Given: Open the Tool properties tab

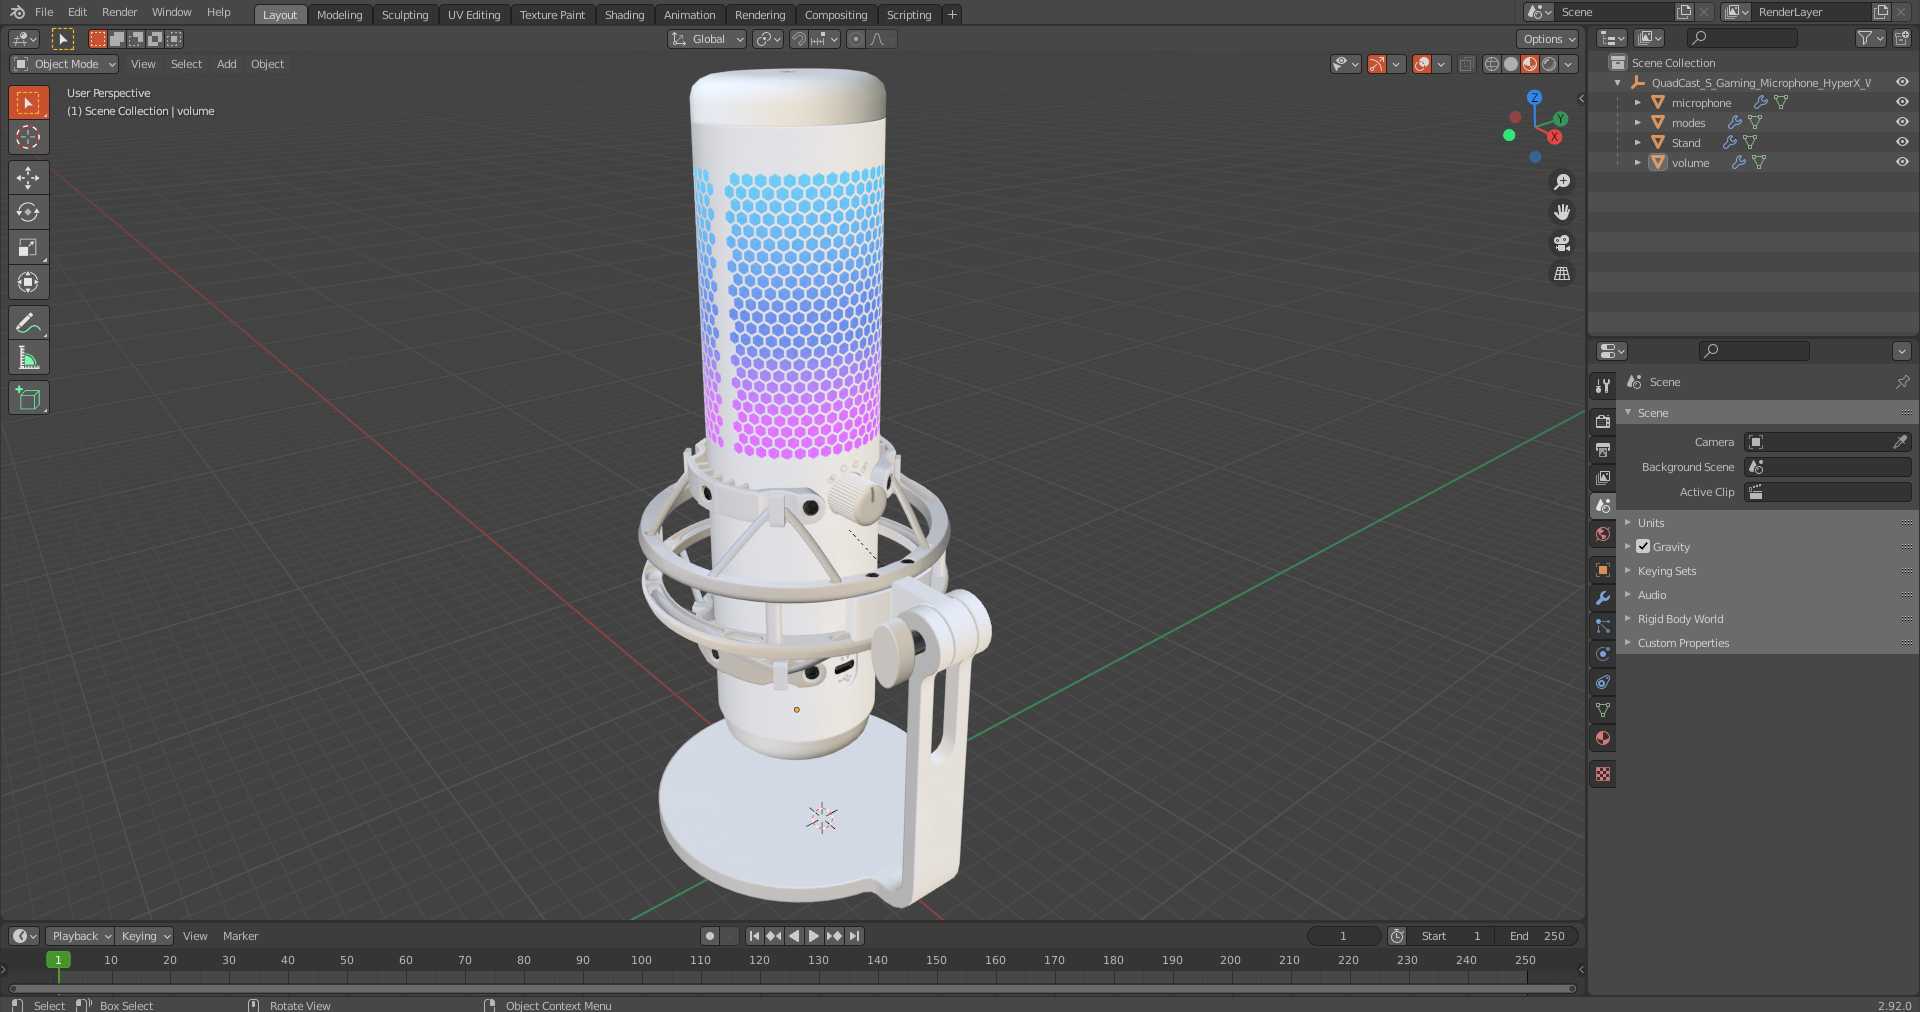Looking at the screenshot, I should click(1603, 385).
